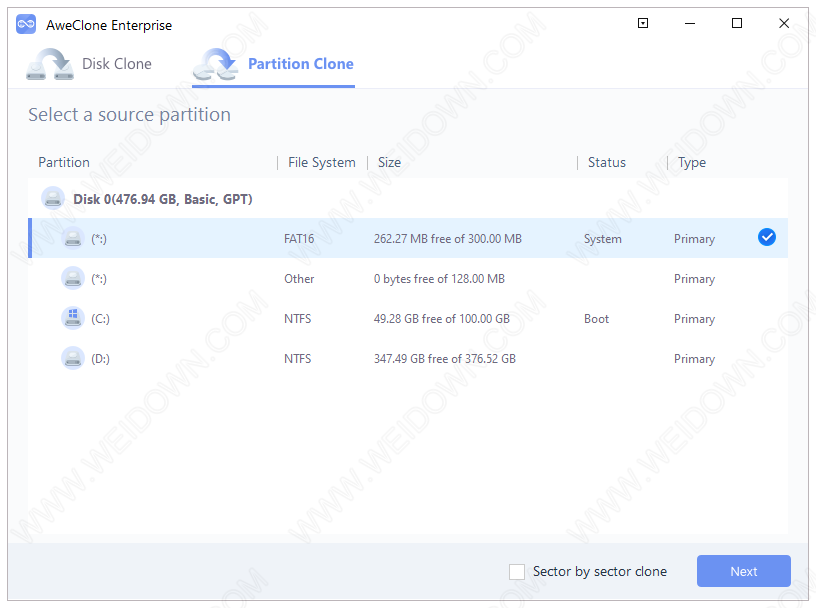The image size is (816, 608).
Task: Click the Other file system cell
Action: click(299, 279)
